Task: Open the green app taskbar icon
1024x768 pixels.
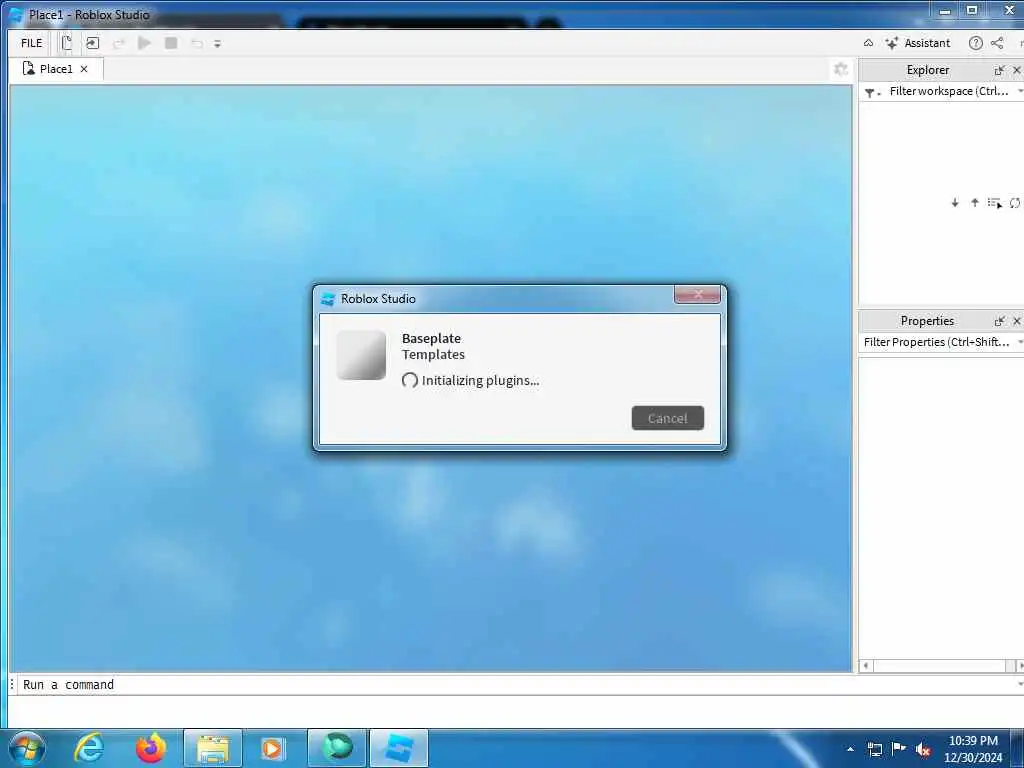Action: tap(336, 748)
